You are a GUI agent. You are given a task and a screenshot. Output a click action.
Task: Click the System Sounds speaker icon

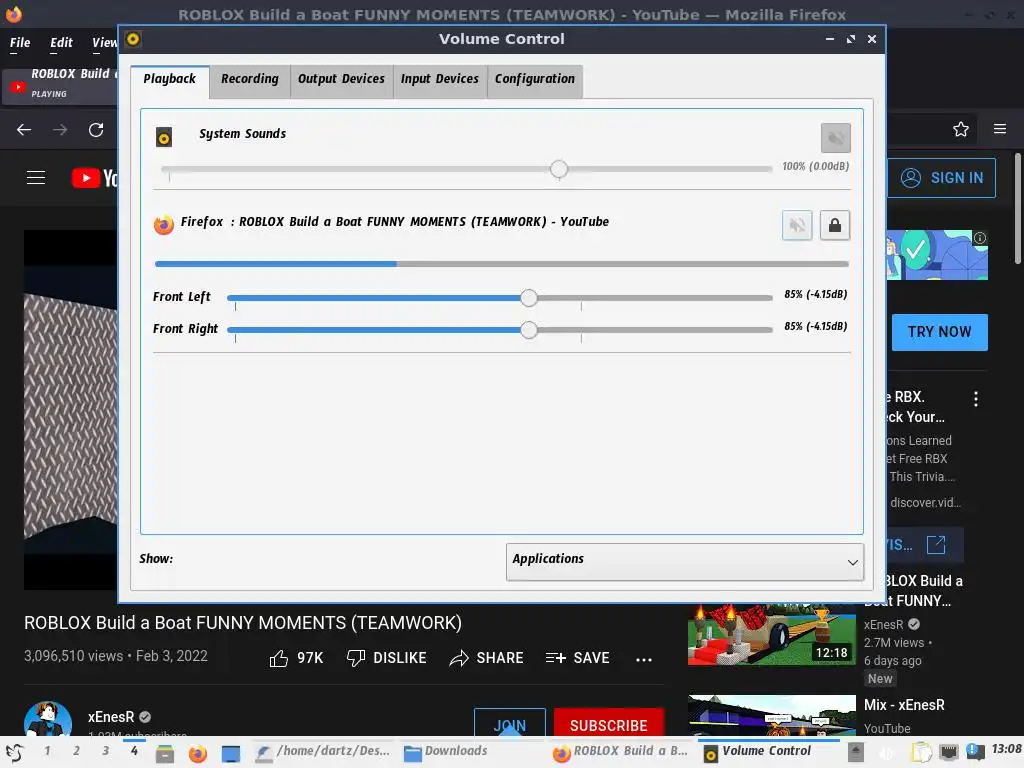[164, 137]
